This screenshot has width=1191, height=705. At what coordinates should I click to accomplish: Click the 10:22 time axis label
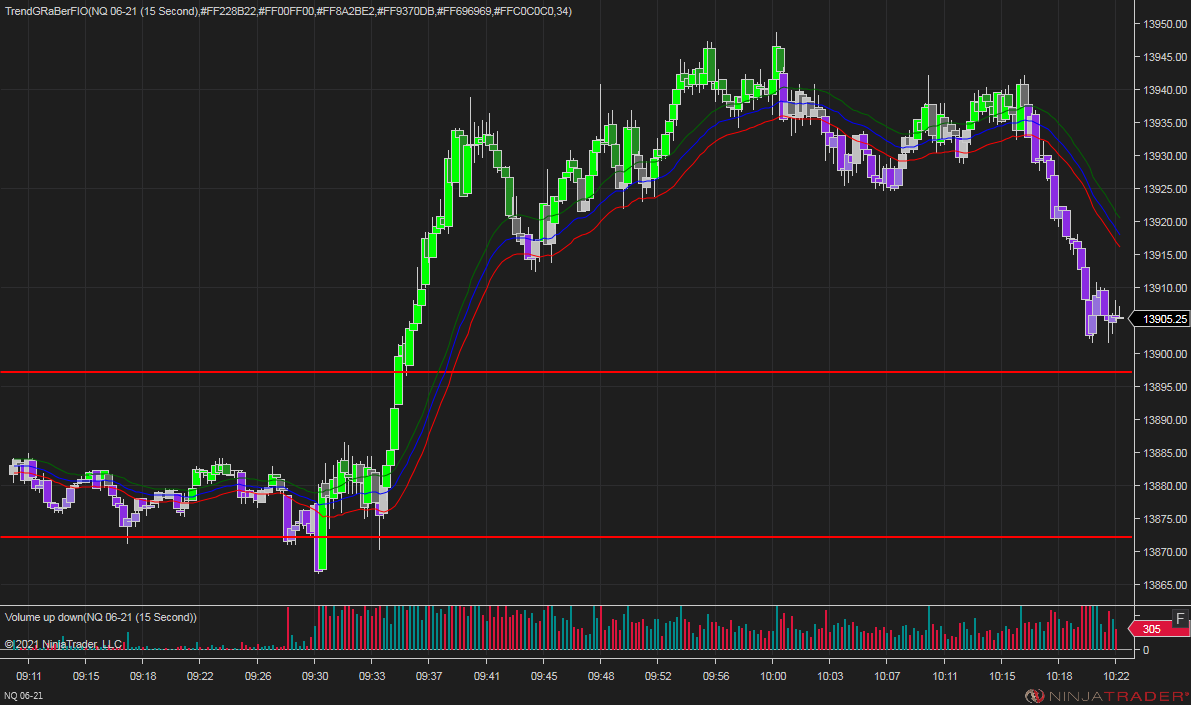[1116, 676]
